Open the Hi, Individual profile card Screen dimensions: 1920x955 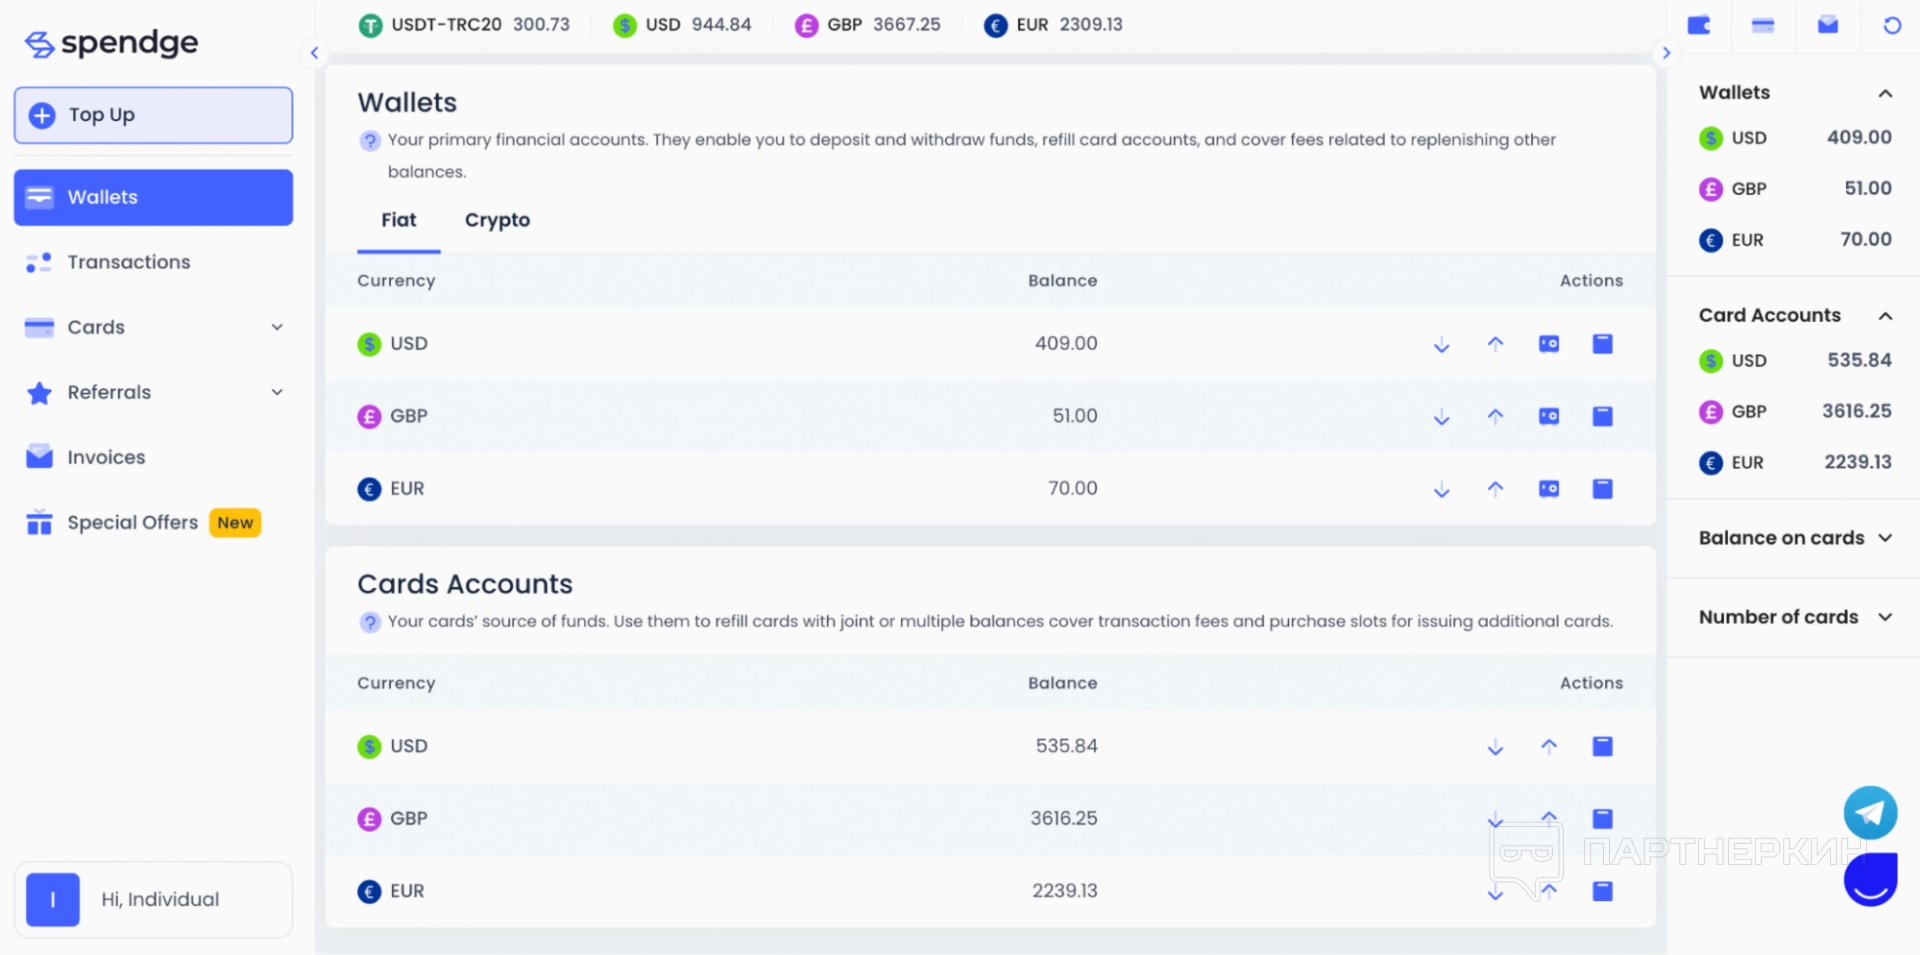pos(153,899)
